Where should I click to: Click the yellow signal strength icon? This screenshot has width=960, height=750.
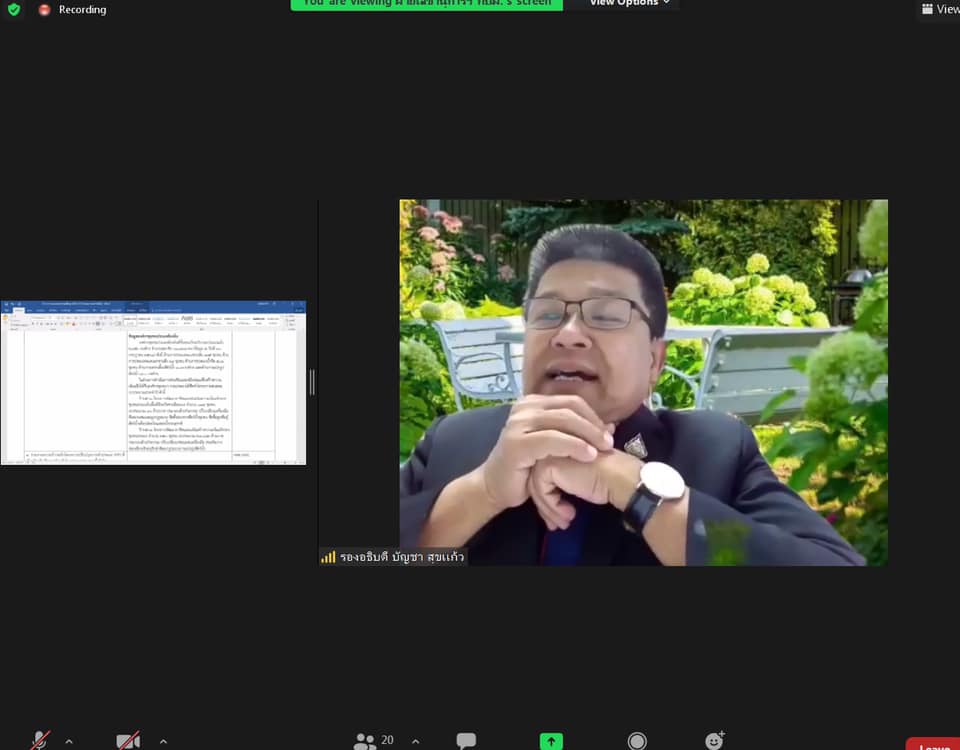(328, 557)
